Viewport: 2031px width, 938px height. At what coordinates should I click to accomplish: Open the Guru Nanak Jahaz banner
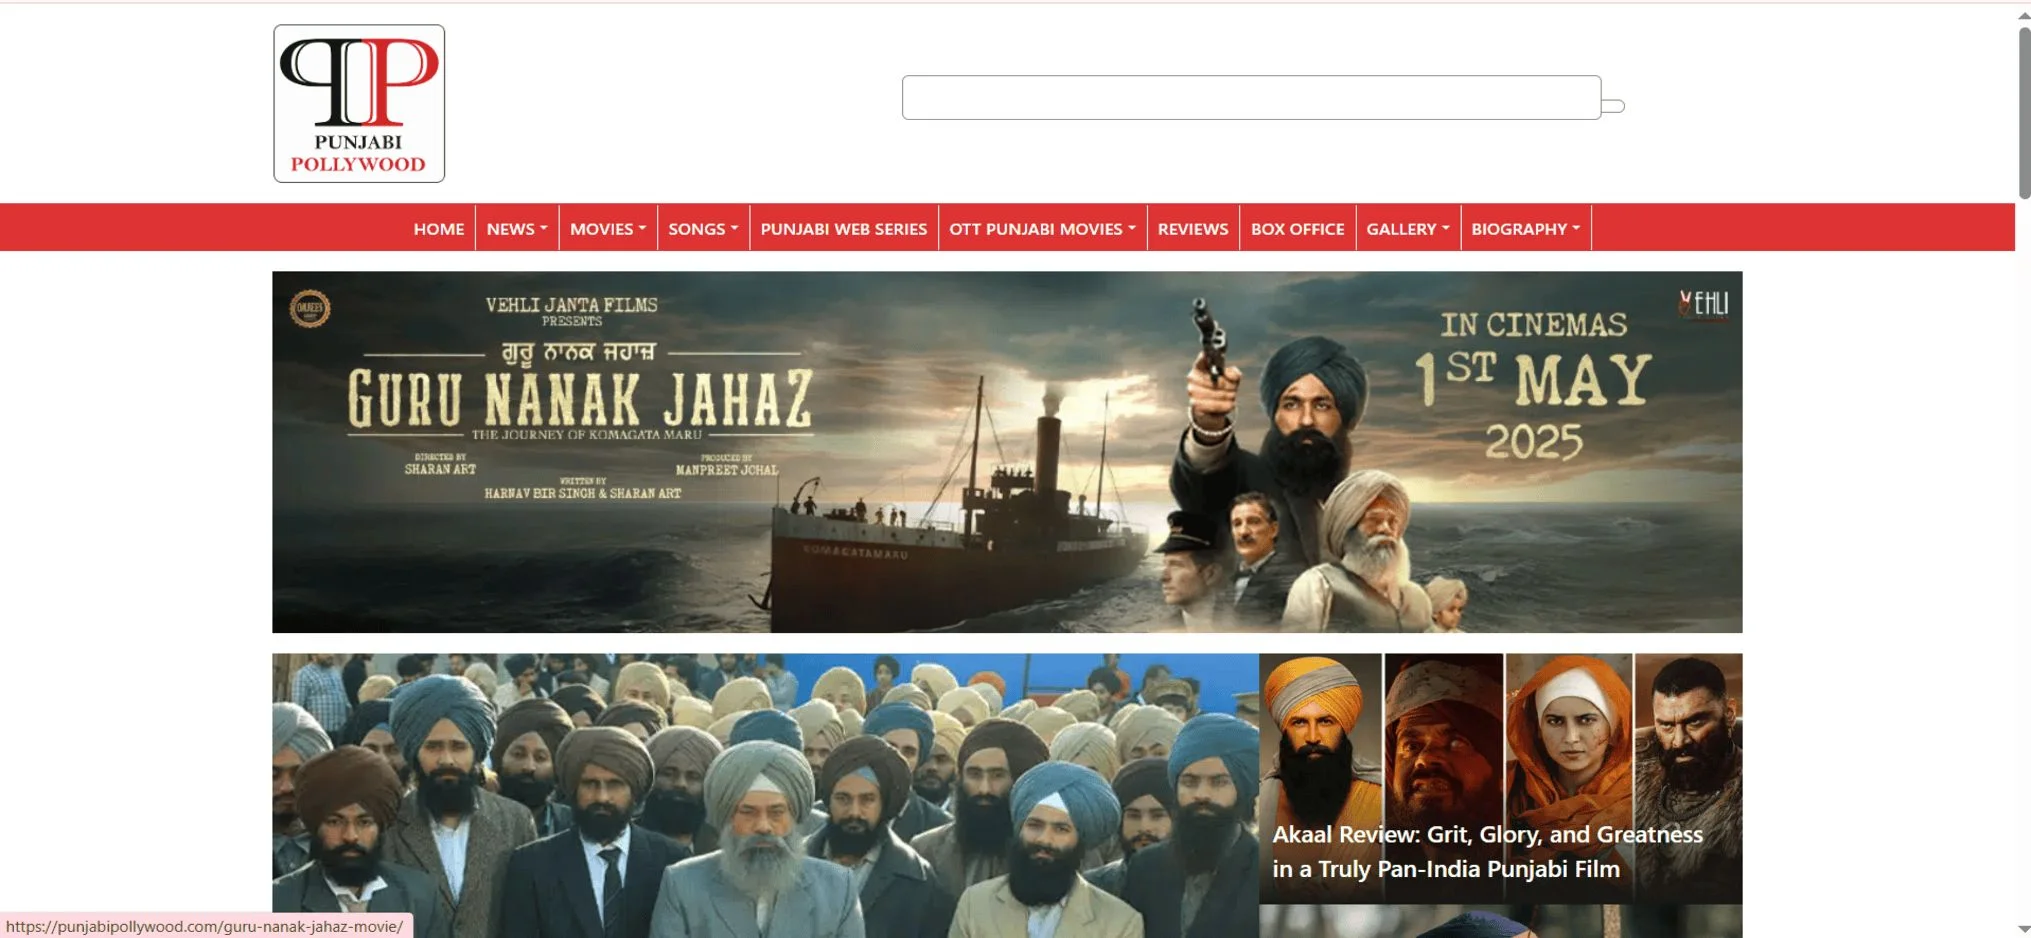coord(1007,452)
